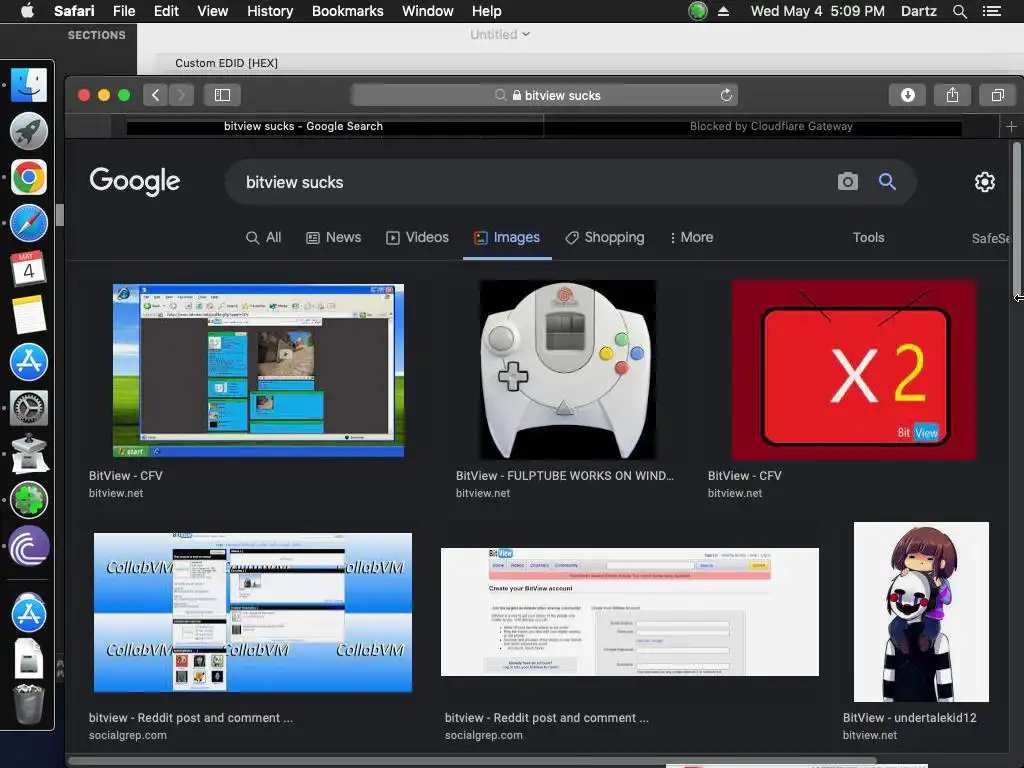Open the History menu
The width and height of the screenshot is (1024, 768).
pos(270,11)
